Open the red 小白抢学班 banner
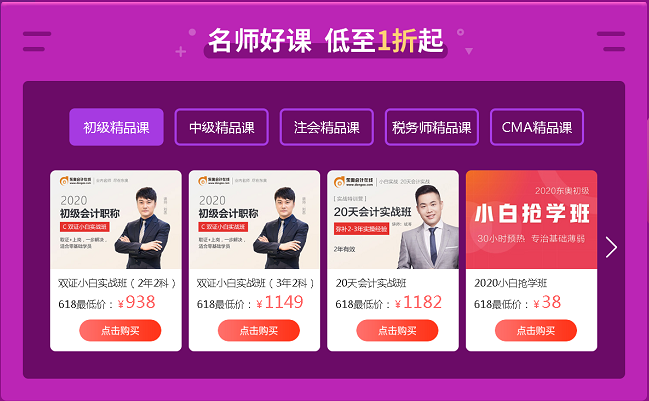Image resolution: width=649 pixels, height=401 pixels. 531,220
